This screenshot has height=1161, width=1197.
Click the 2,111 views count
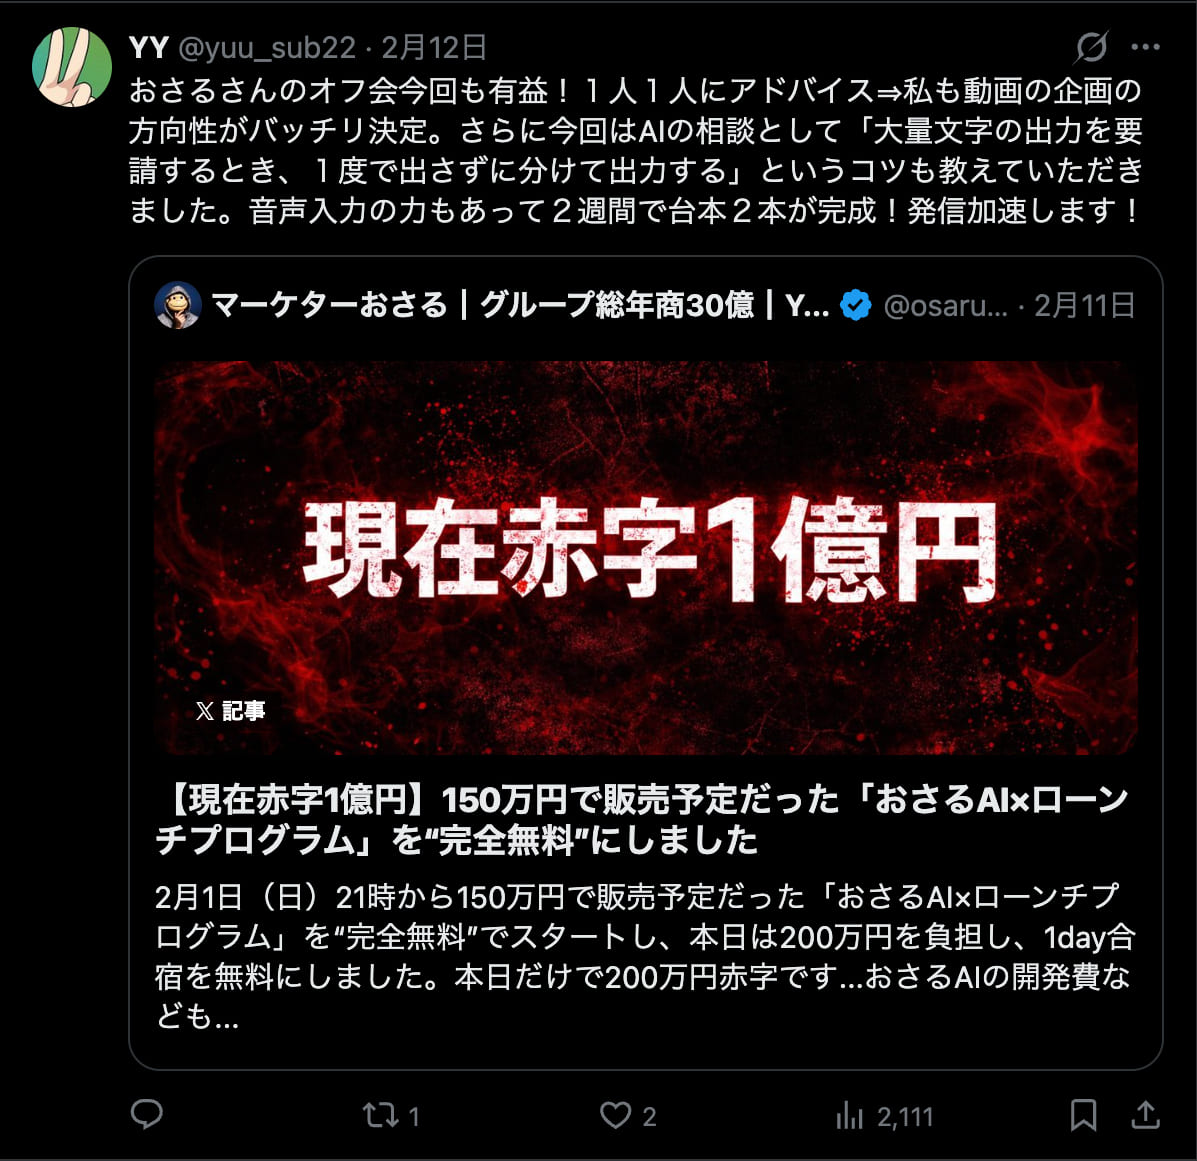pyautogui.click(x=905, y=1117)
